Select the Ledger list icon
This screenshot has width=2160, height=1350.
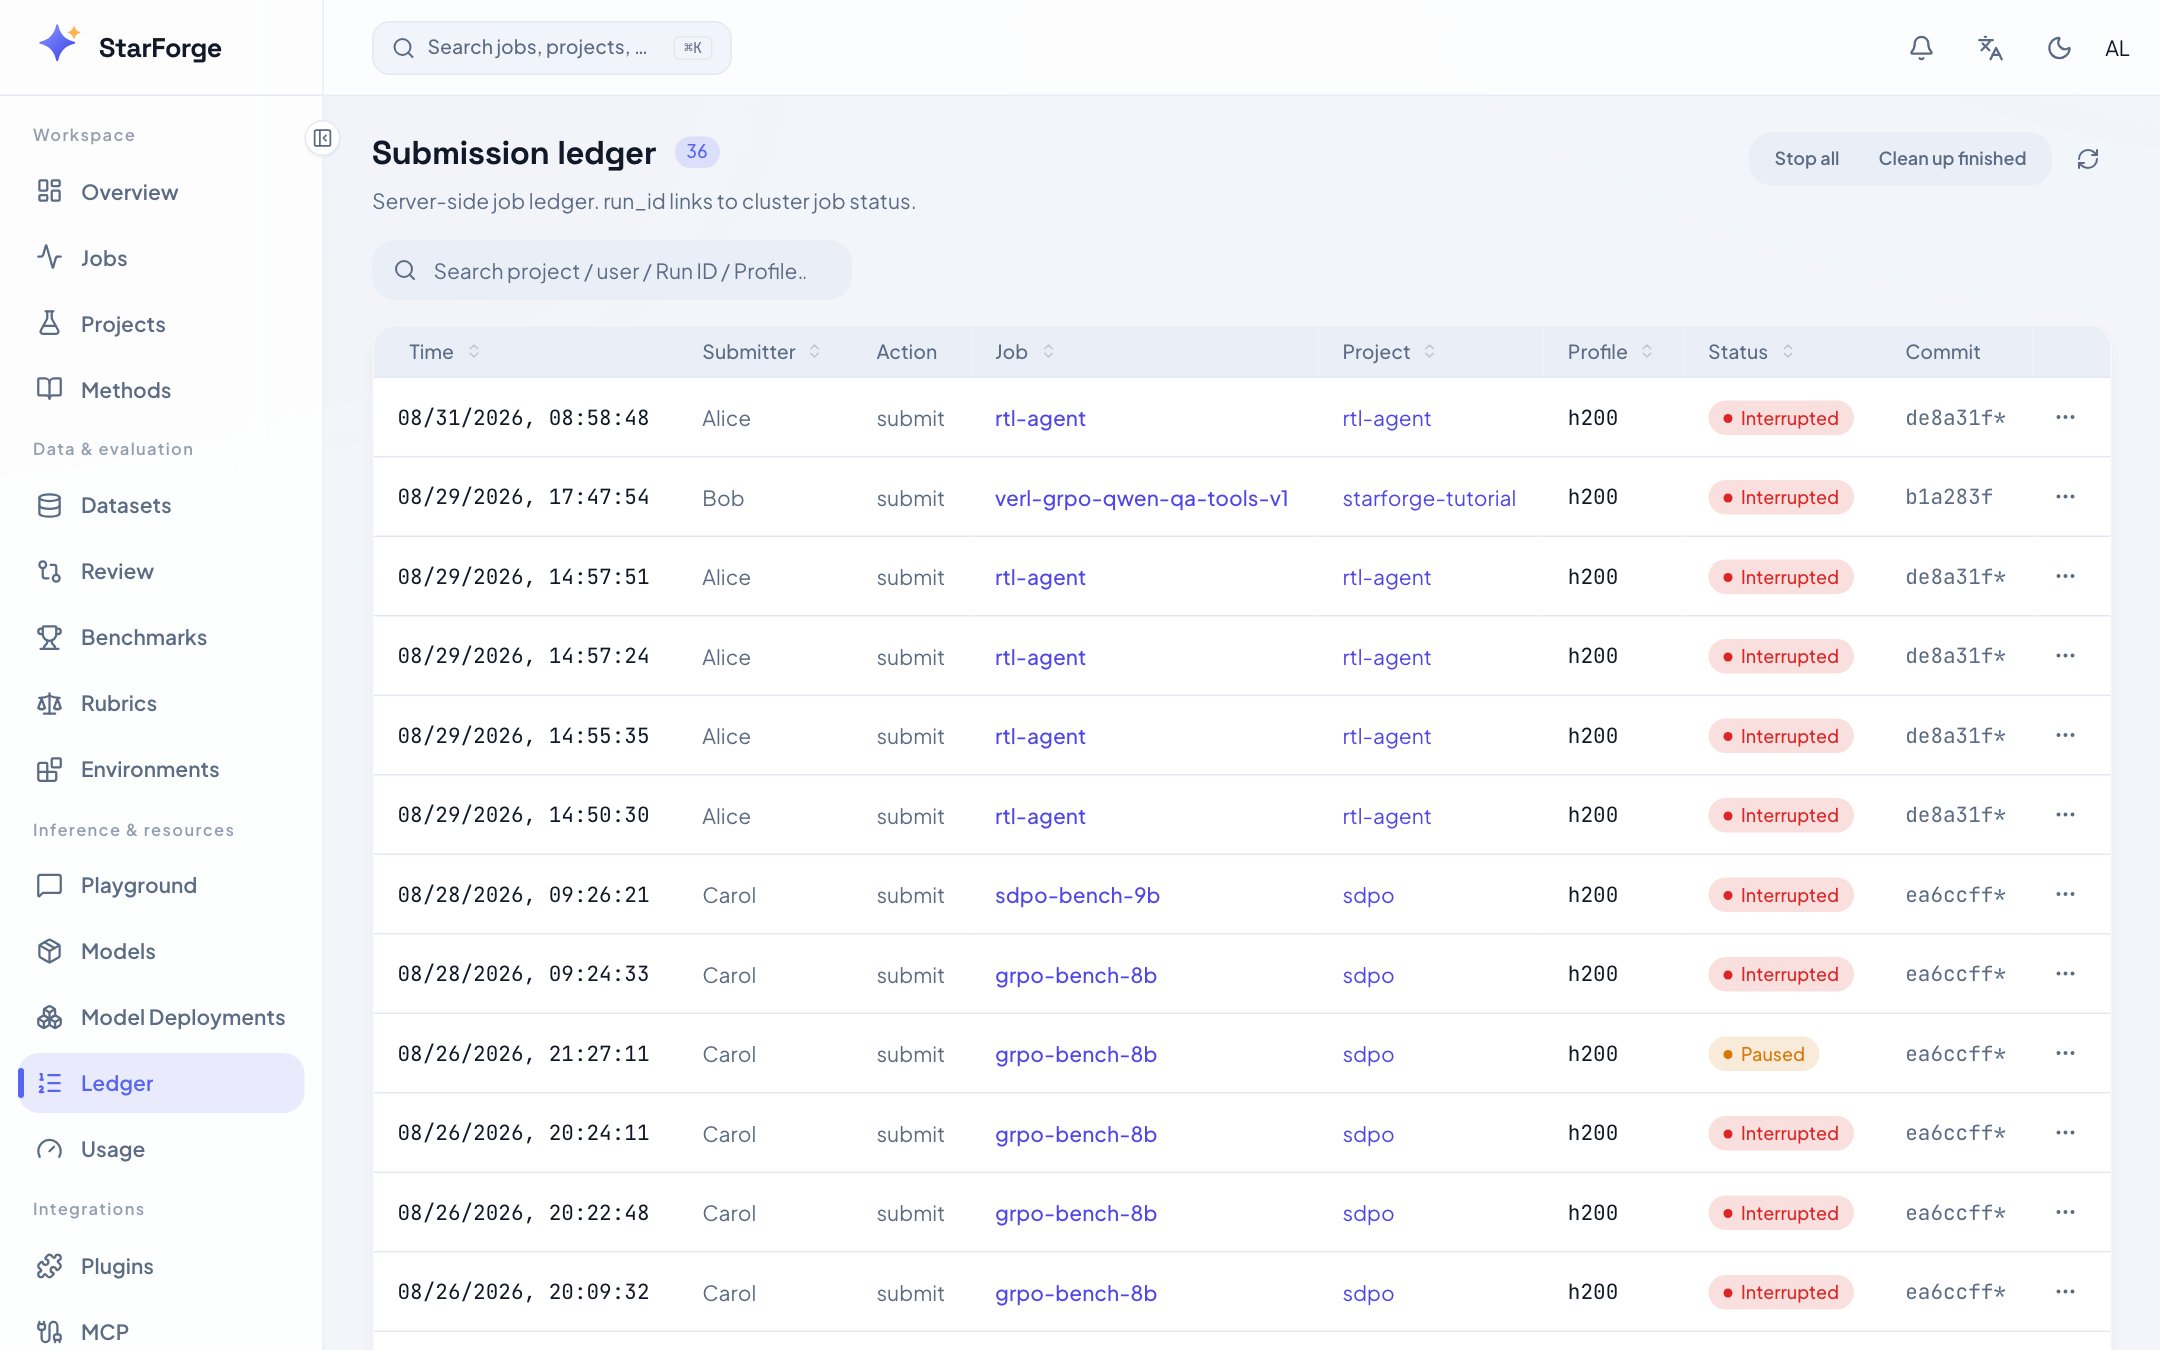coord(49,1083)
